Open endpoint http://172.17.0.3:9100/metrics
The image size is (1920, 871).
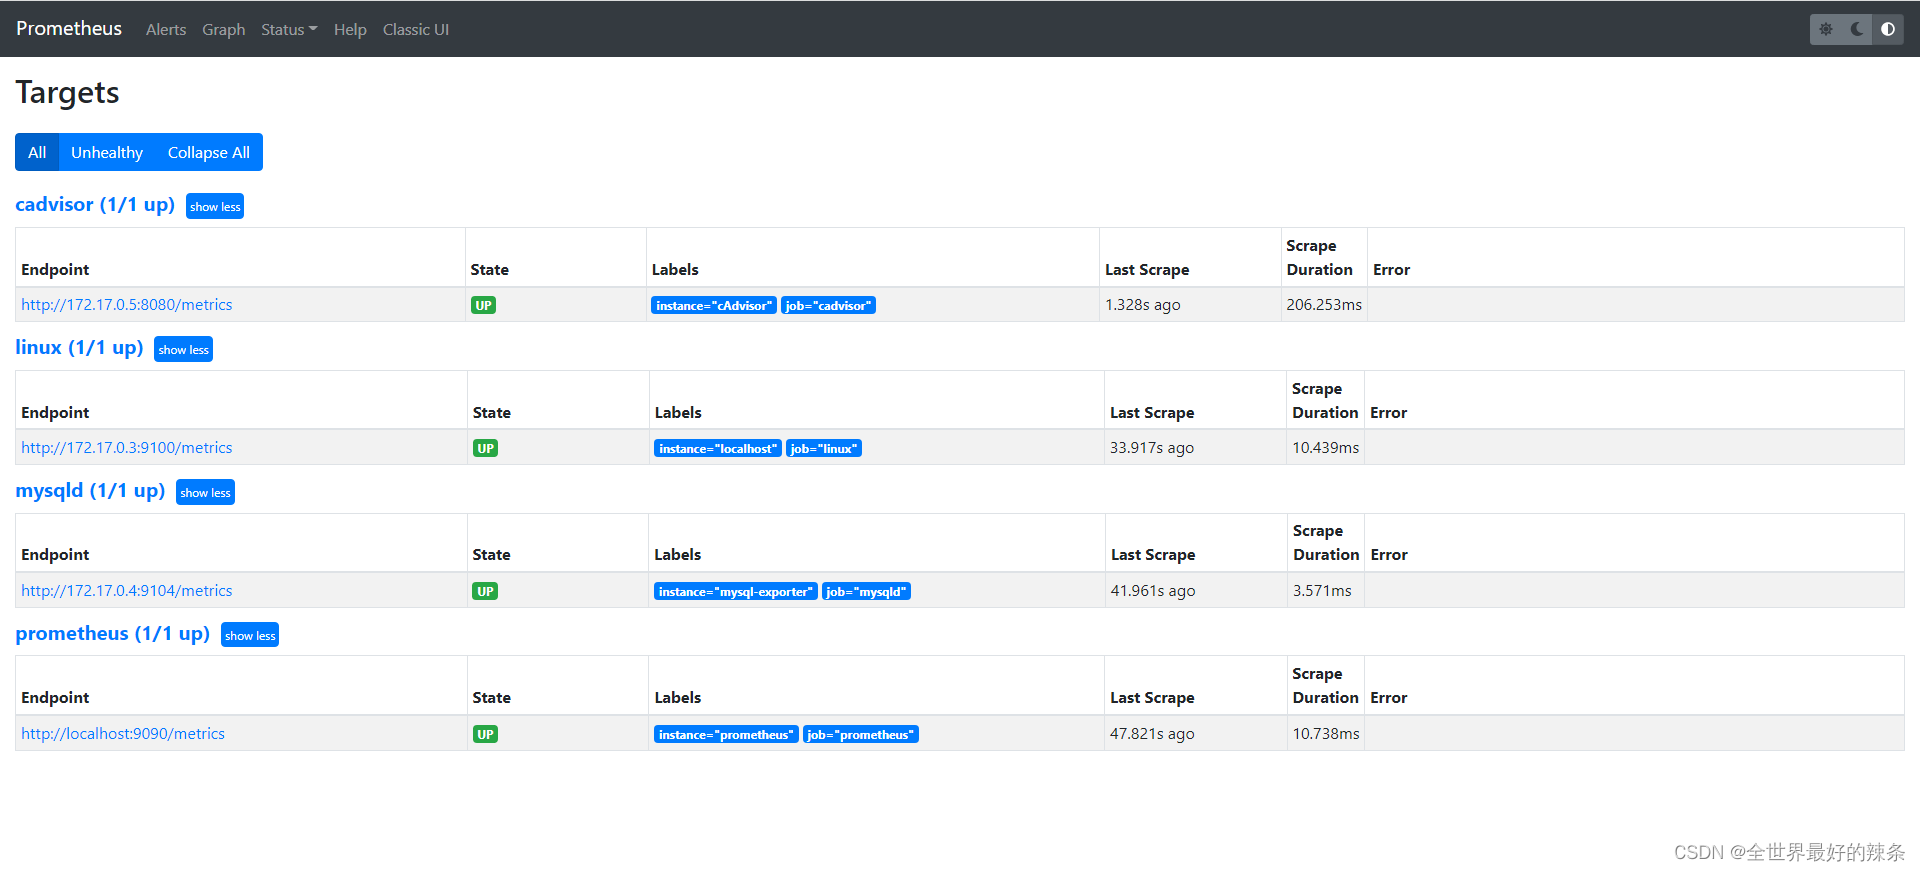point(127,448)
